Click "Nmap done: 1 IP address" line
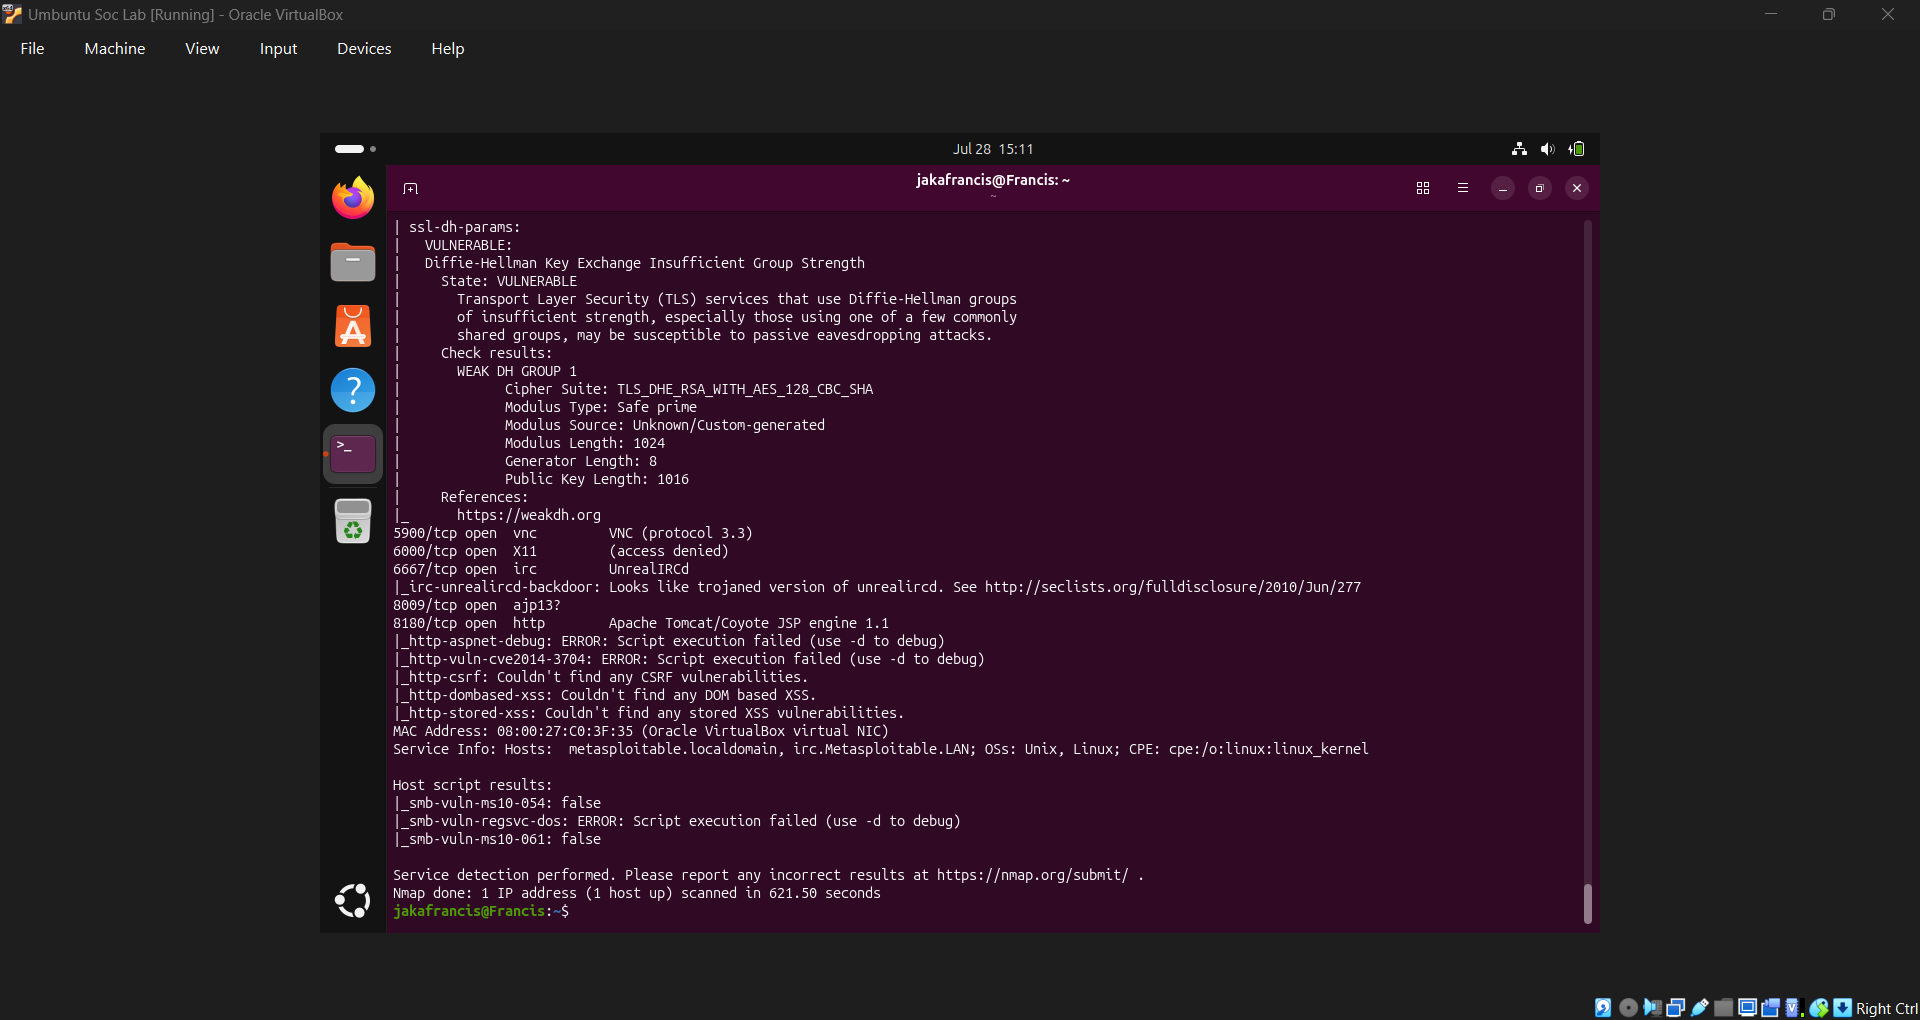 [637, 893]
